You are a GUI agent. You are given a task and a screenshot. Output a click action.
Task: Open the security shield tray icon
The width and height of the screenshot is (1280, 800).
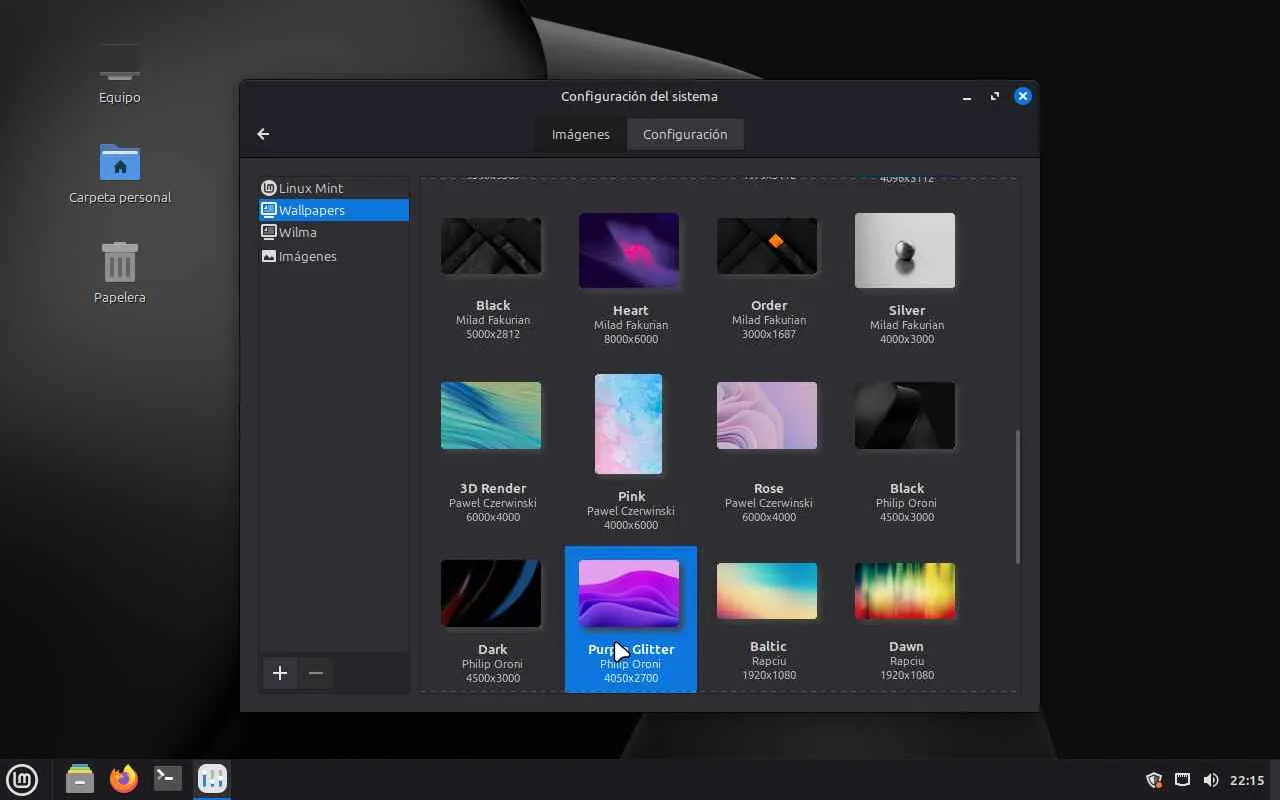(1154, 780)
